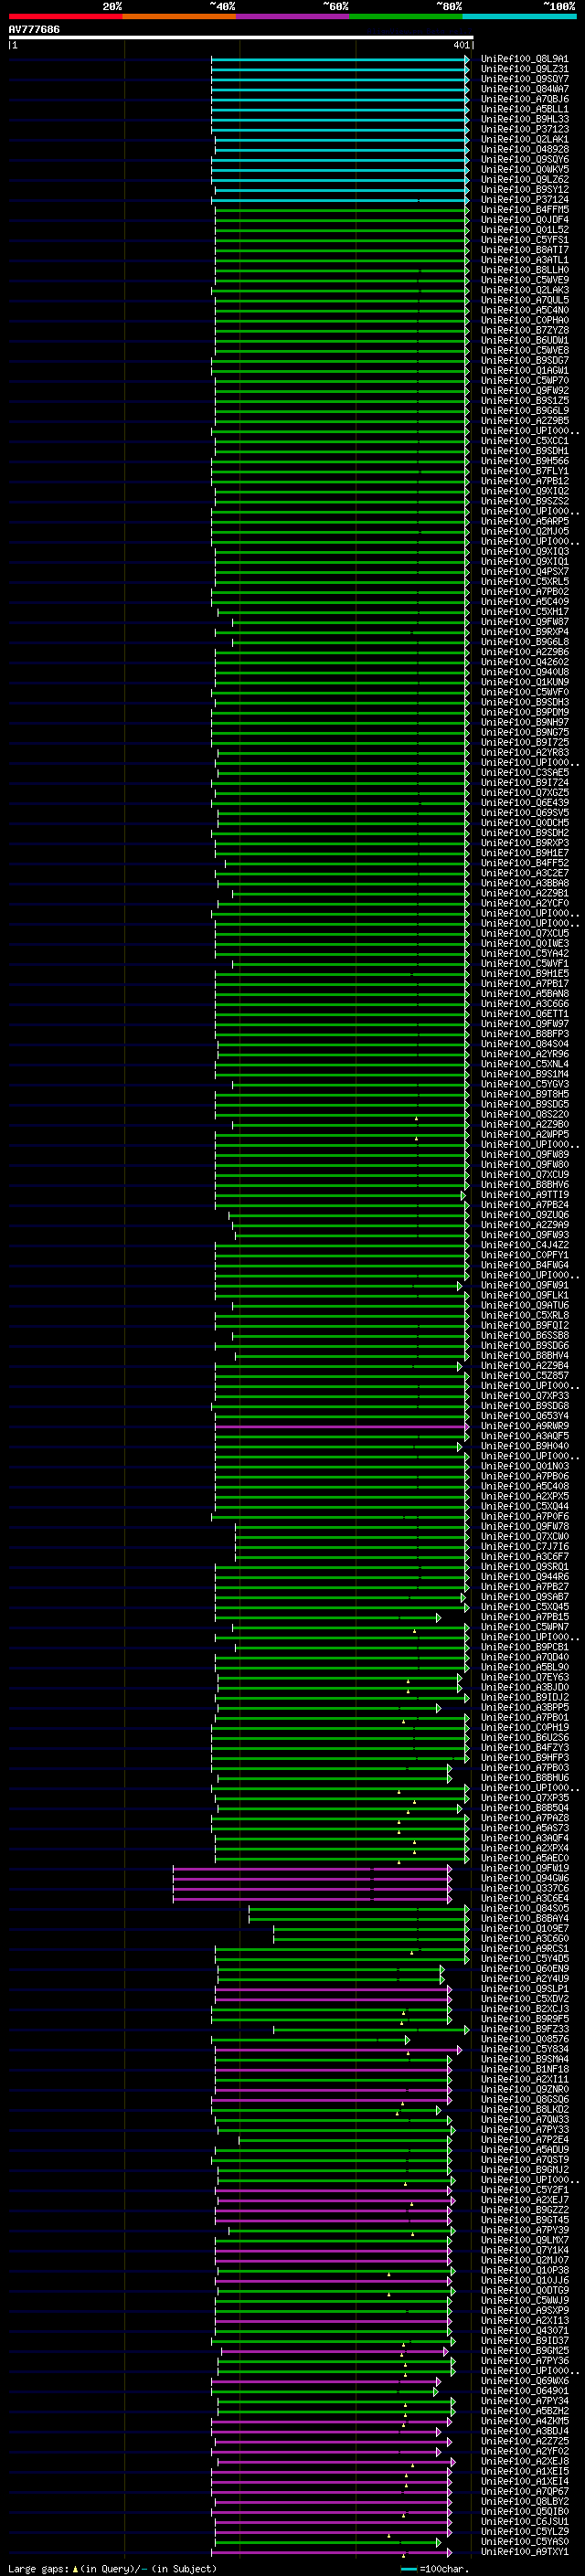This screenshot has width=585, height=2576.
Task: Click hit label UniRef100_B8LLH0
Action: 525,269
